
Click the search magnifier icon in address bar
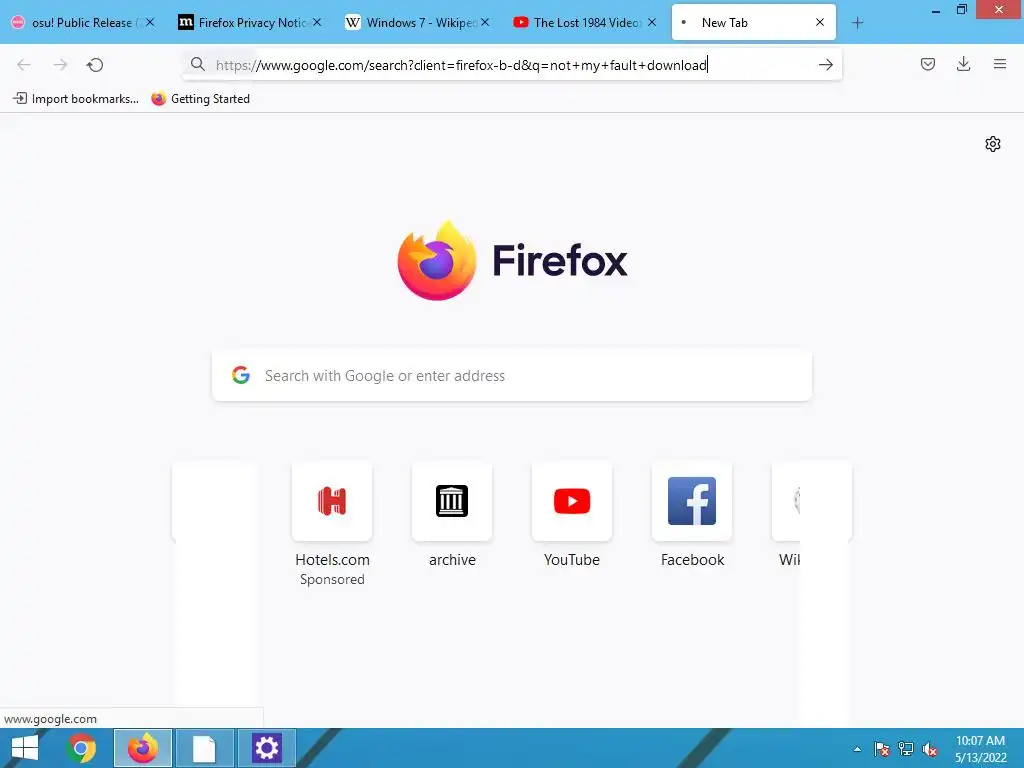coord(197,64)
